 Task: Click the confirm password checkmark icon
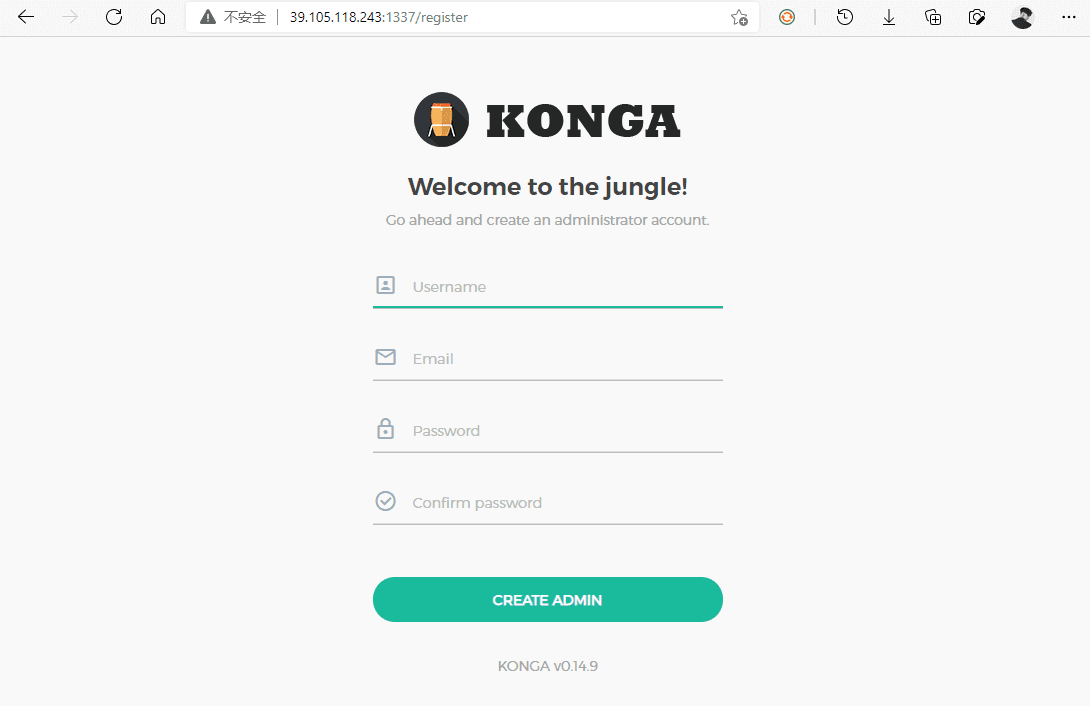[386, 501]
